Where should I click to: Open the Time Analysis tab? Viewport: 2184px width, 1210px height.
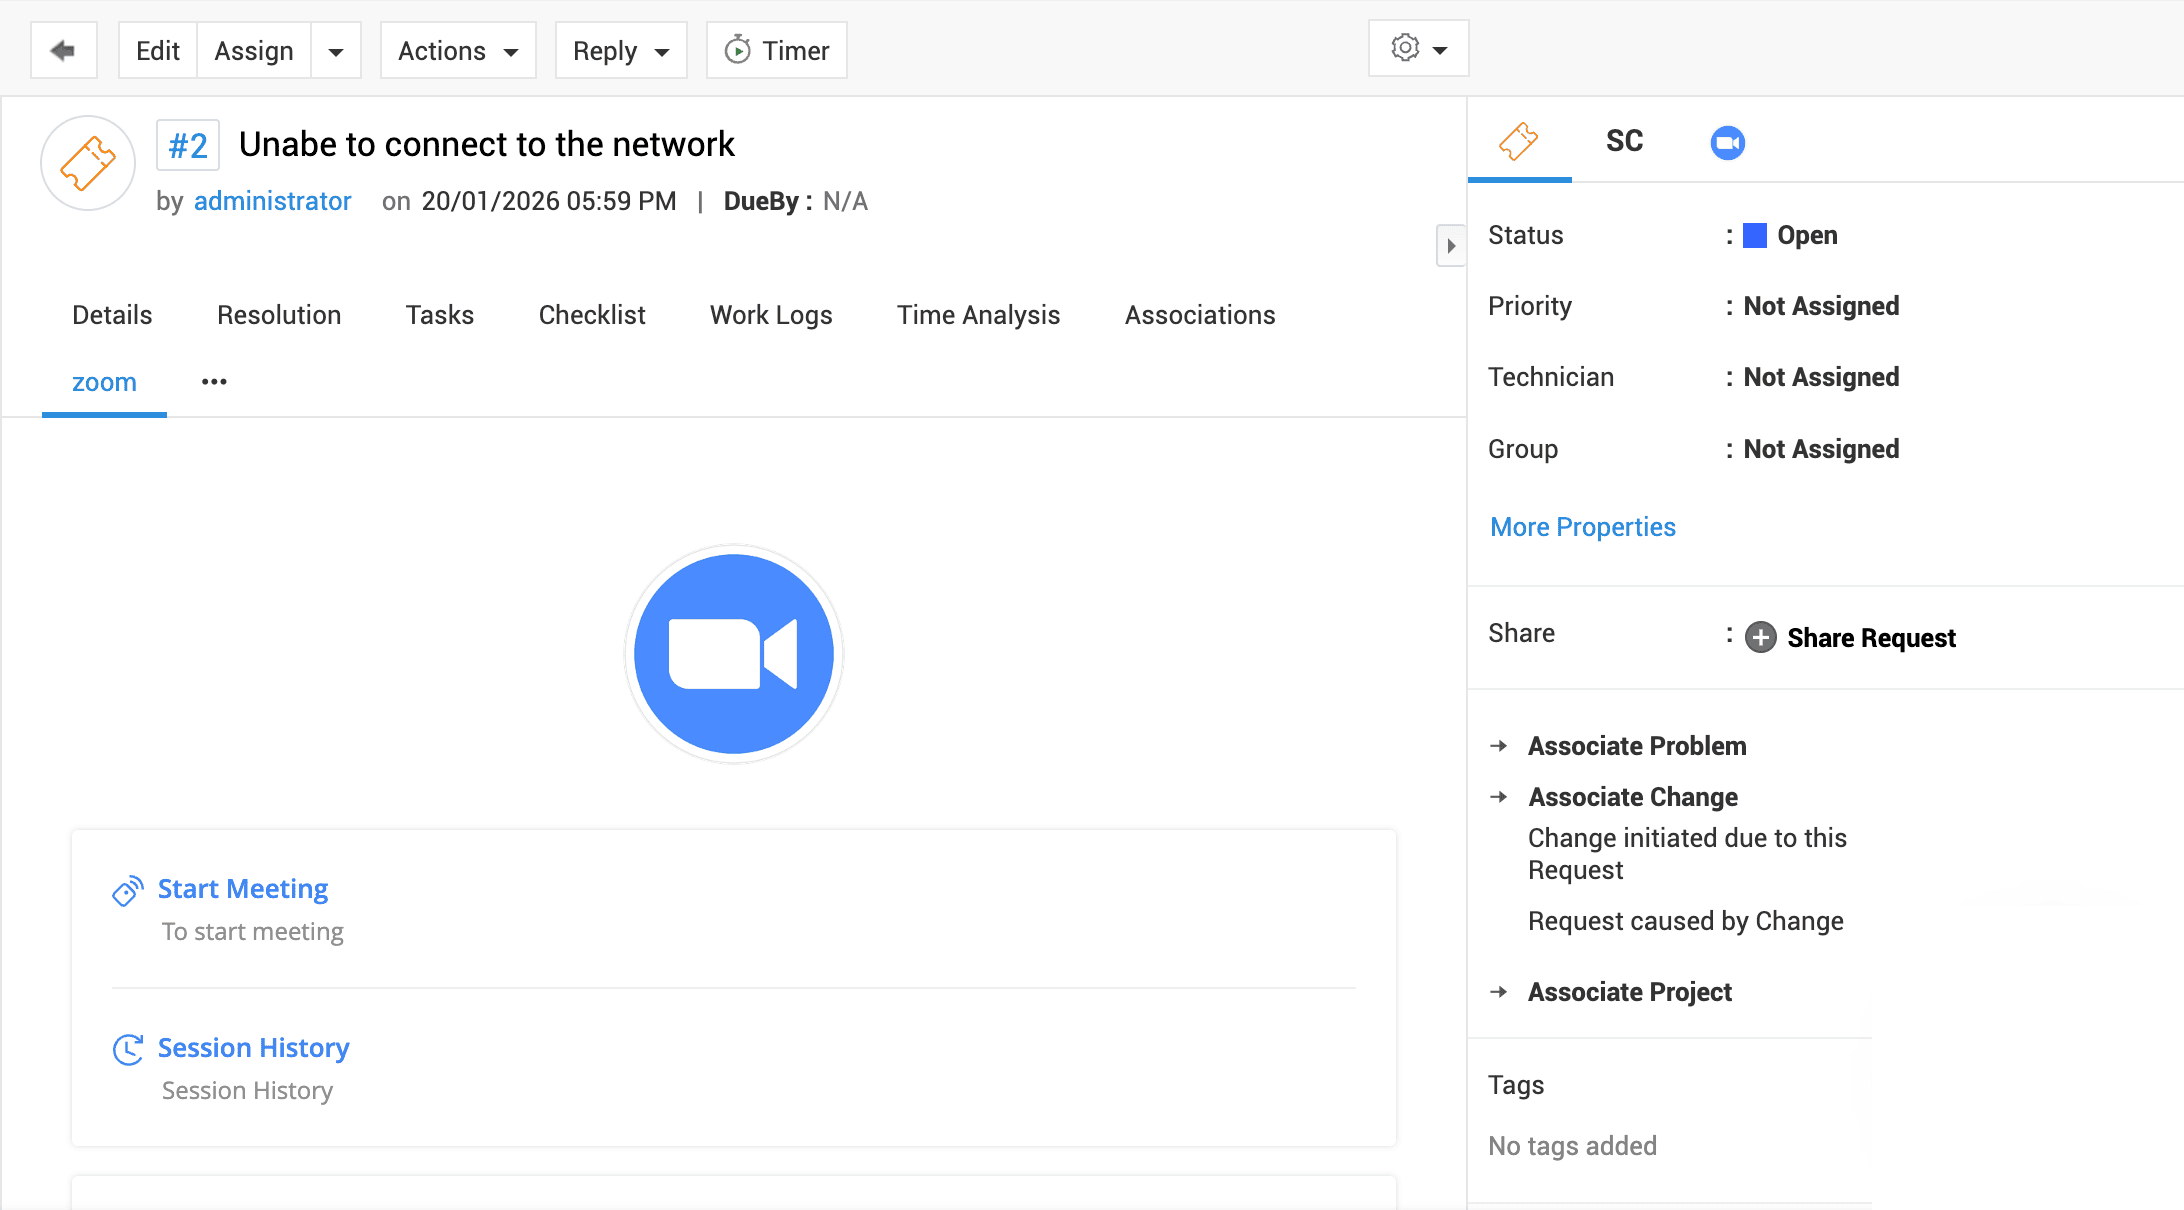coord(978,315)
